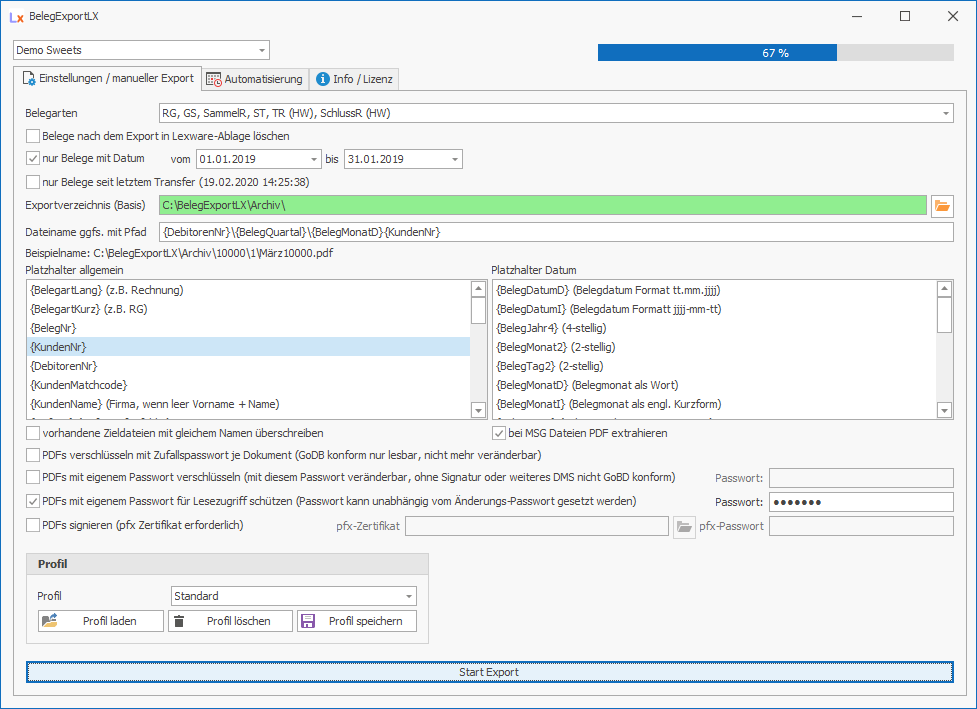977x709 pixels.
Task: Select {KundenMatchcode} in the Platzhalter allgemein list
Action: tap(80, 385)
